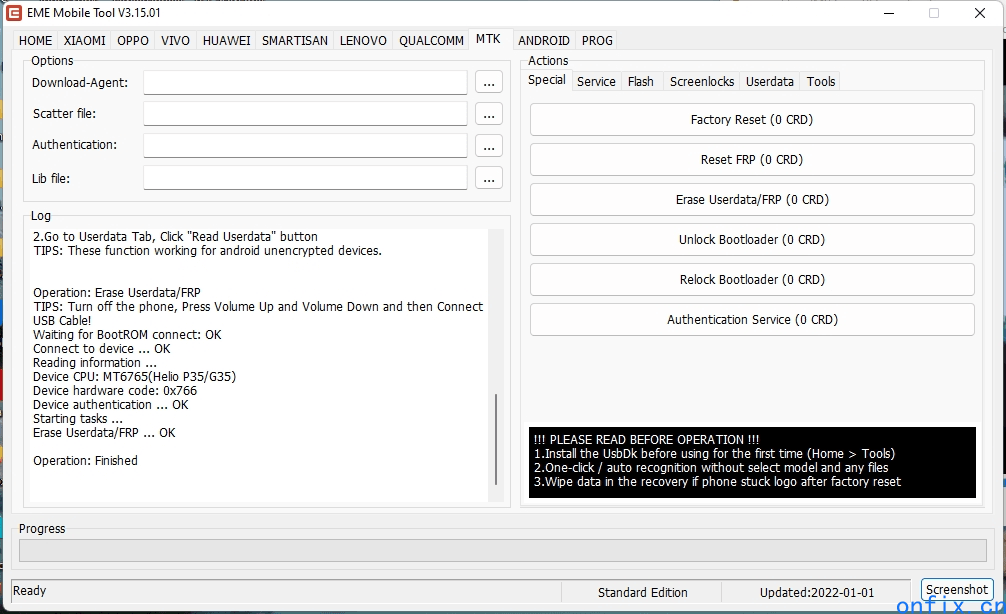
Task: Browse for Lib file
Action: (x=488, y=178)
